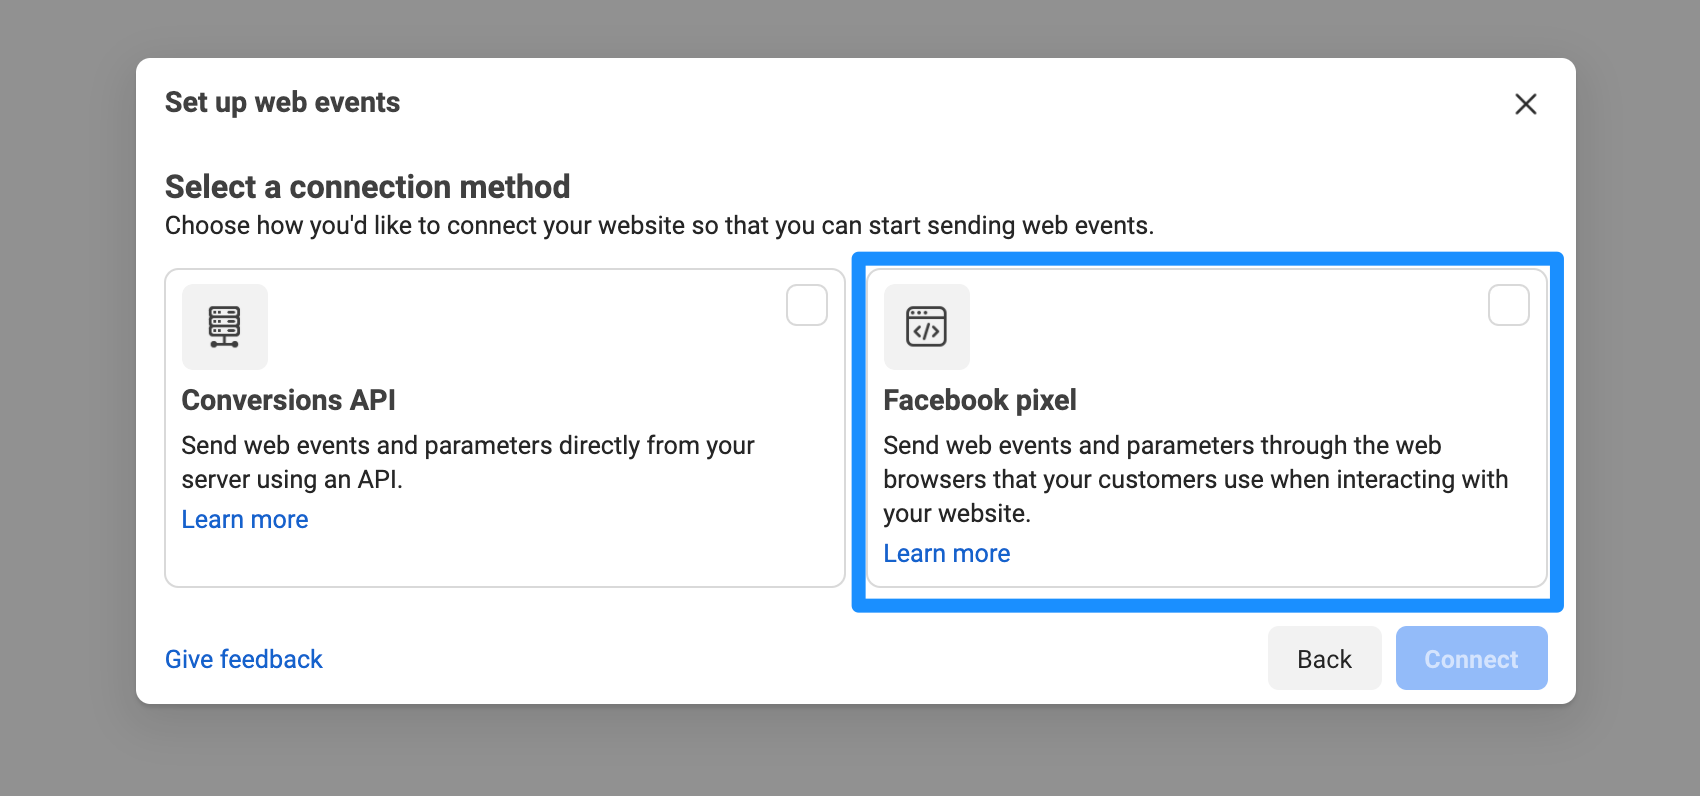
Task: Click the Conversions API description text
Action: (x=468, y=462)
